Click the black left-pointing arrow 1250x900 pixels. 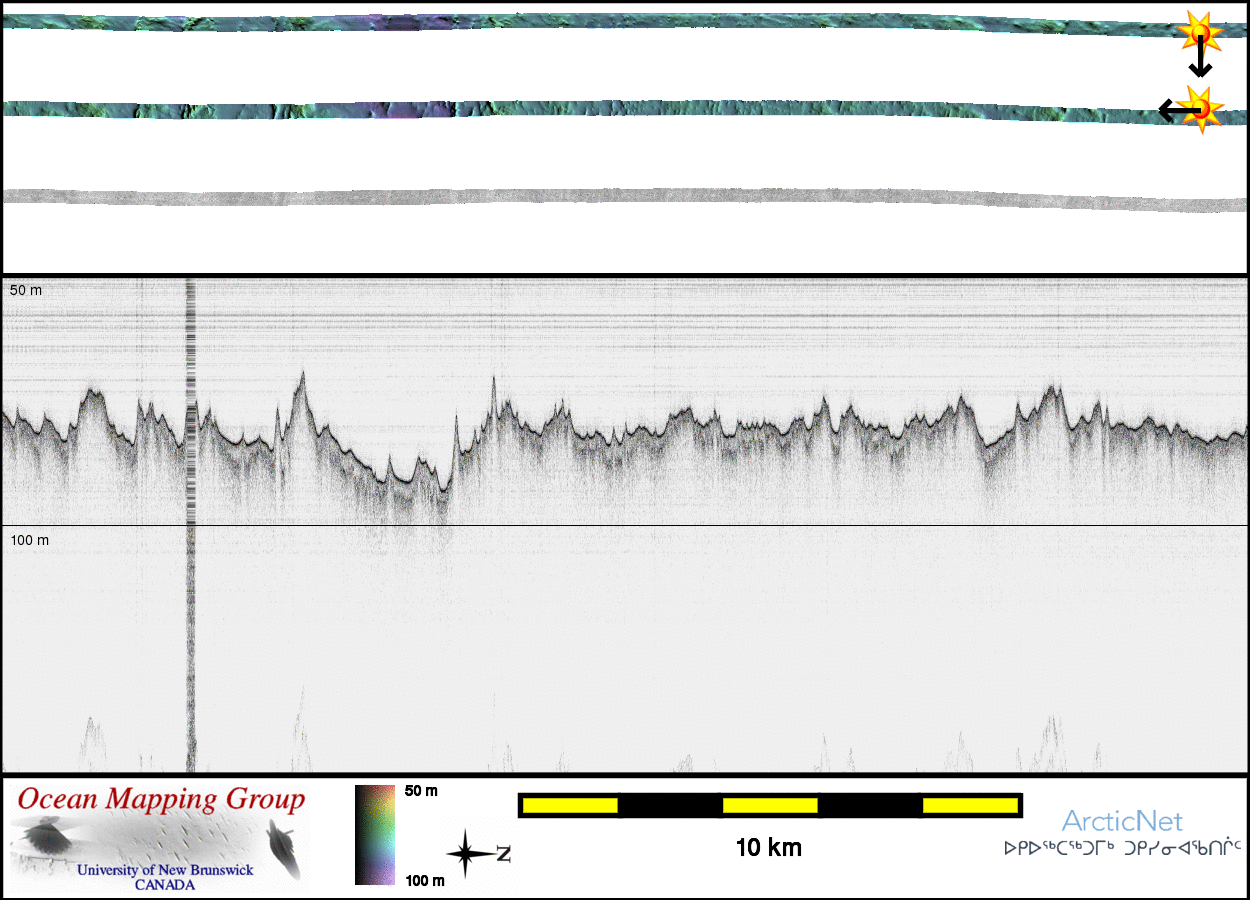pos(1169,109)
